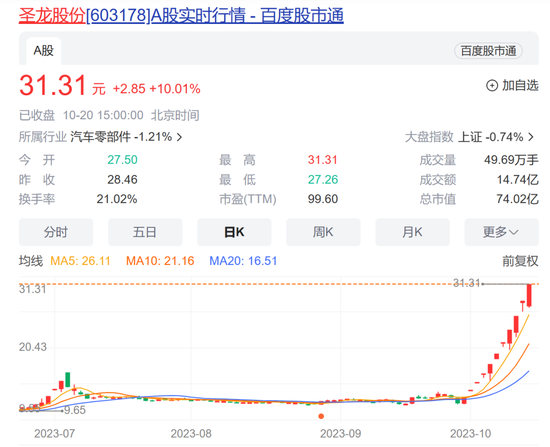Switch to the 月K chart tab
The width and height of the screenshot is (550, 447).
412,232
